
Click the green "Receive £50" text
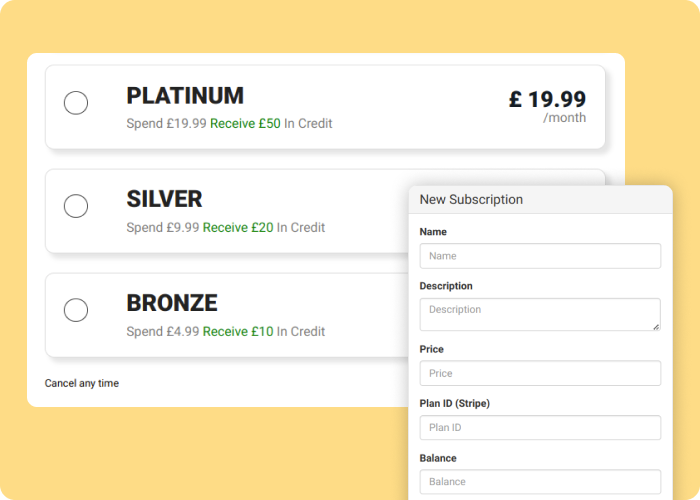pos(245,124)
